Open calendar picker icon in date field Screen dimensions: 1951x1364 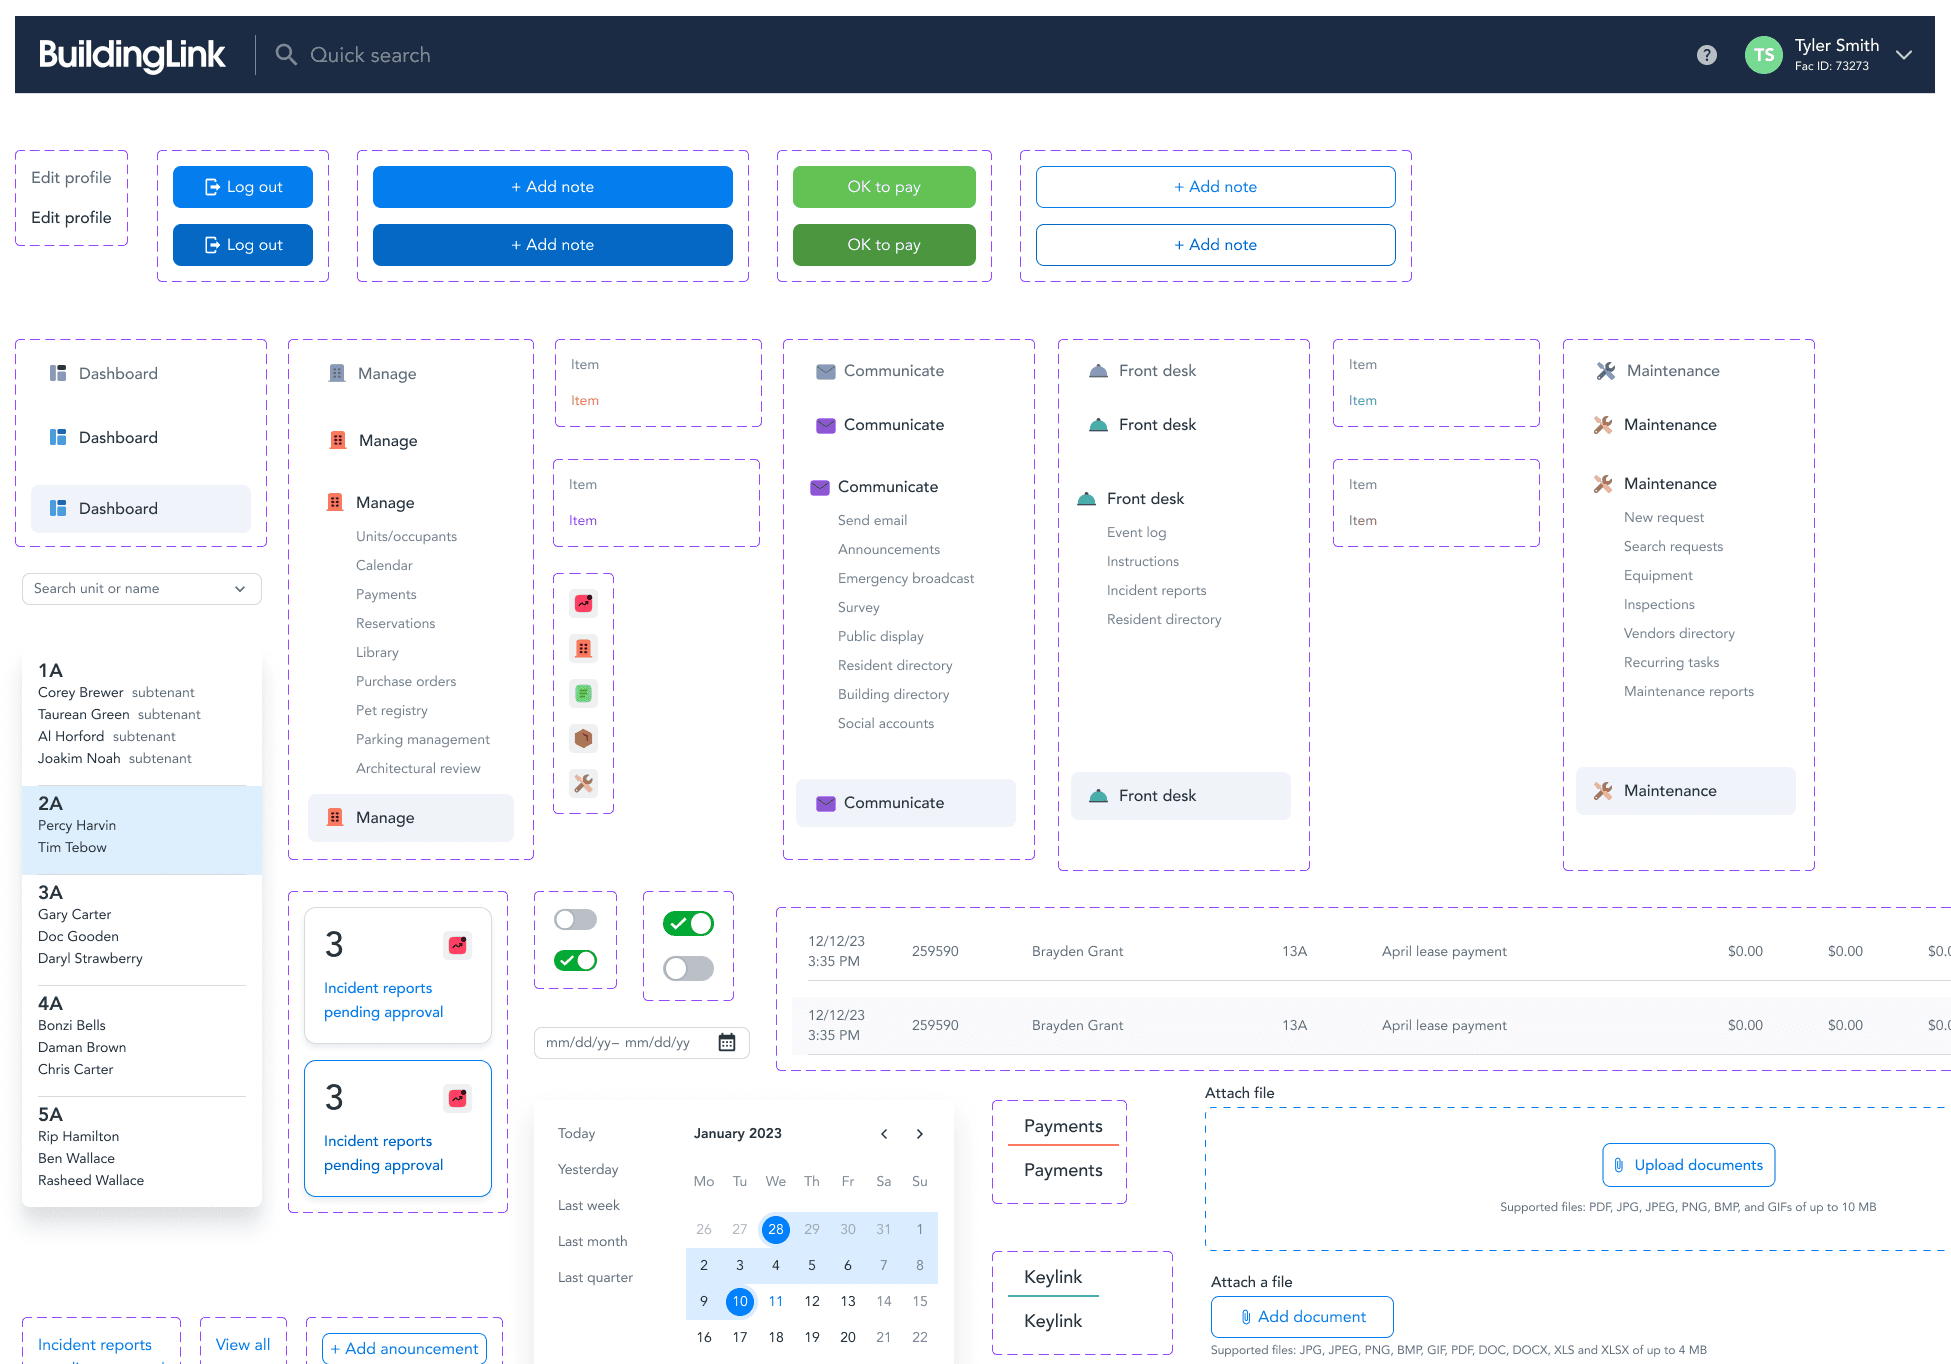[x=727, y=1042]
